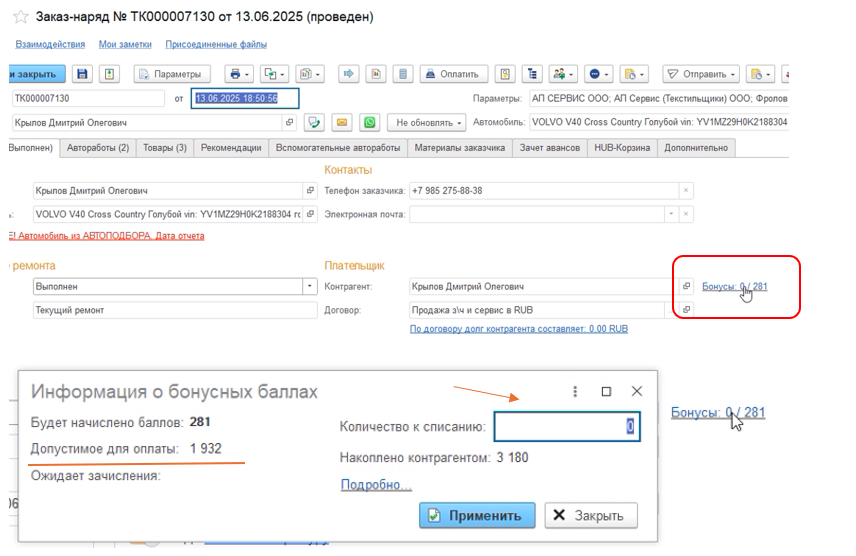Expand the Отправить dropdown menu

(700, 74)
